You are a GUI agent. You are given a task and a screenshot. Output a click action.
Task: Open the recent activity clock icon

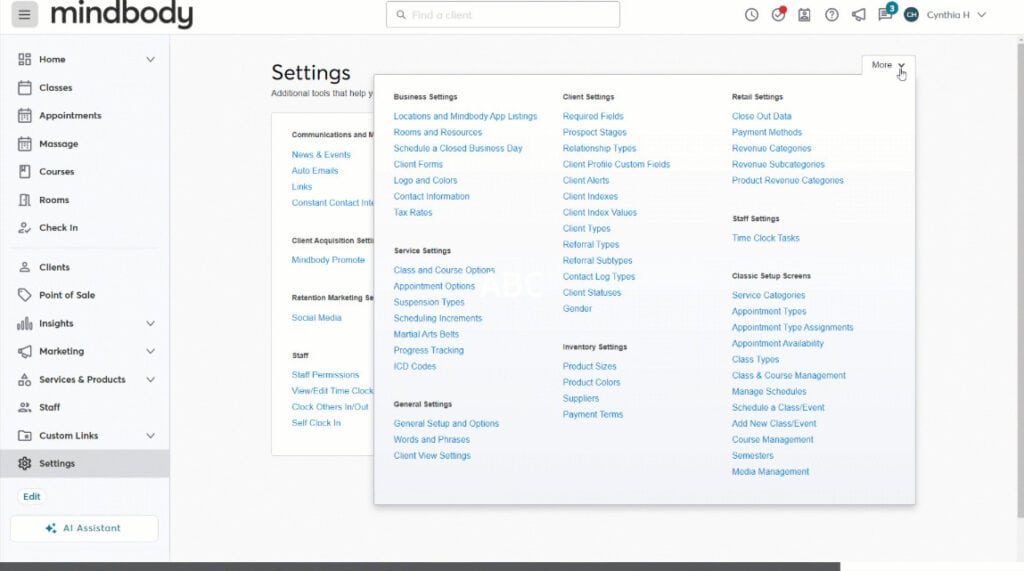[x=751, y=14]
